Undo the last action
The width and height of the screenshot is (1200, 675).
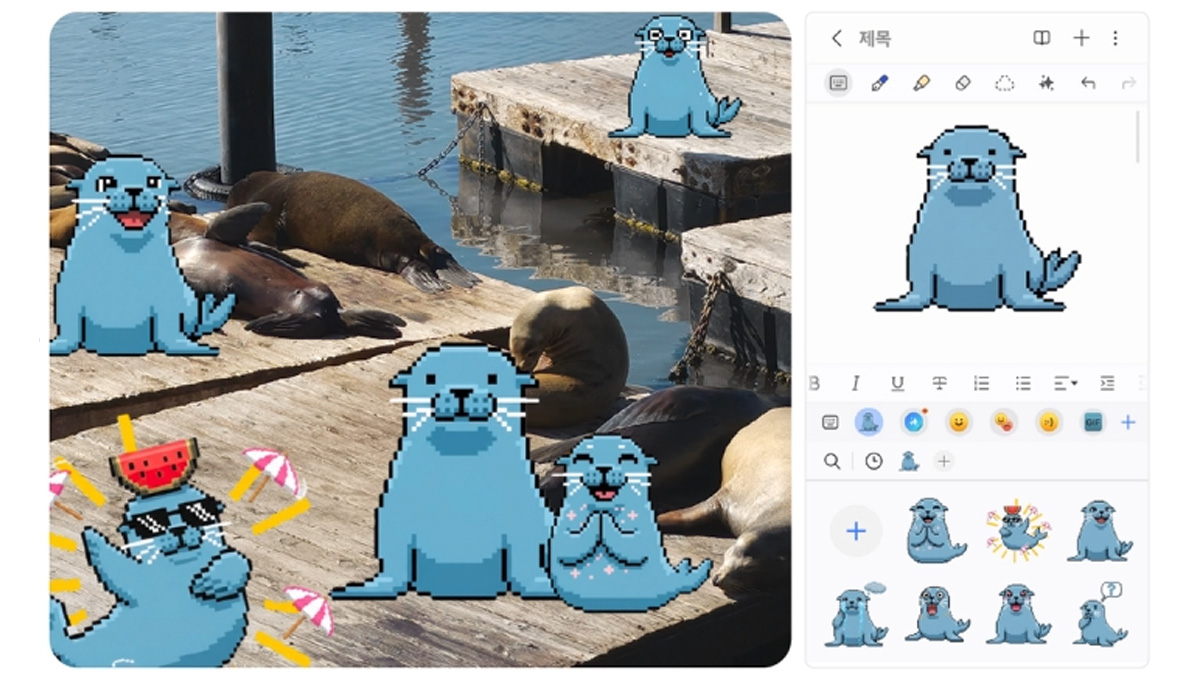coord(1088,83)
